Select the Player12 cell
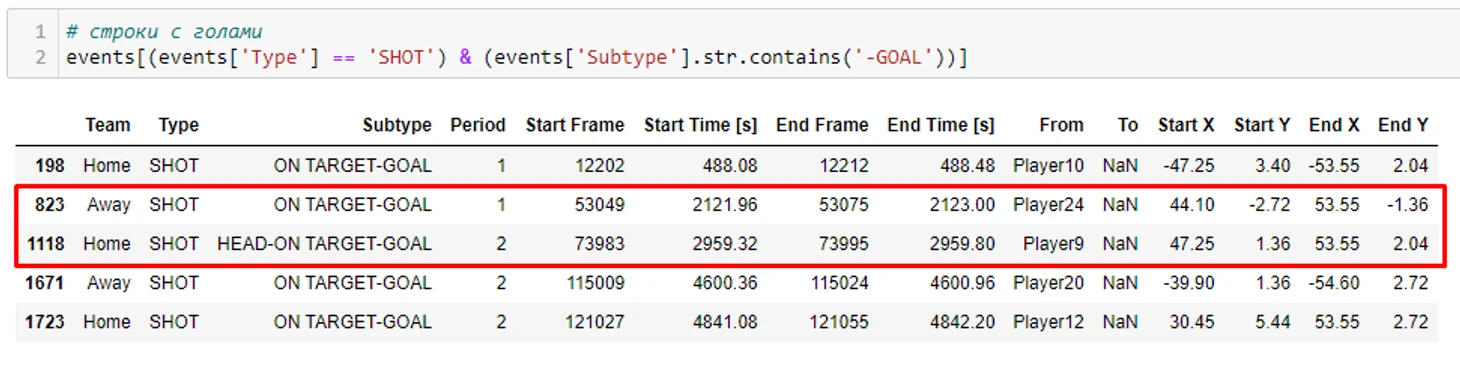 [1048, 322]
